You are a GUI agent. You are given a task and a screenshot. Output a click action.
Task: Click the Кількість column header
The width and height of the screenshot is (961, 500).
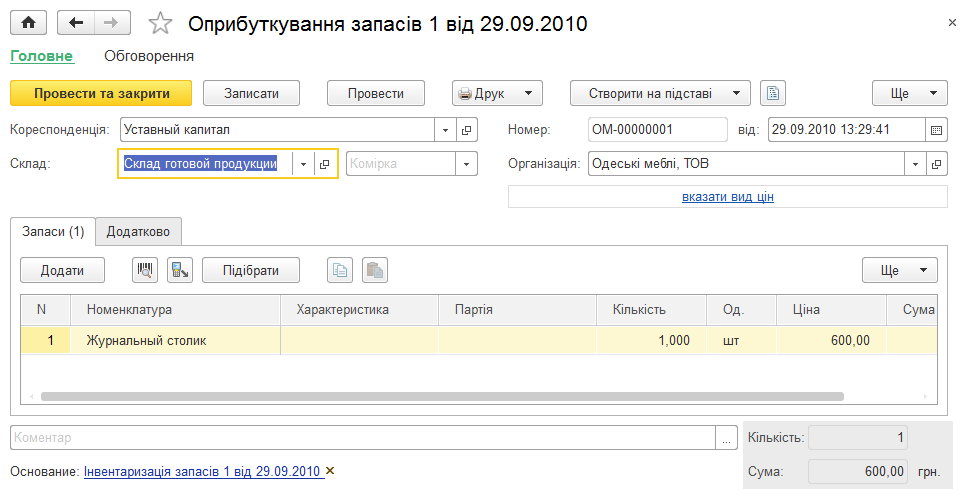(651, 309)
